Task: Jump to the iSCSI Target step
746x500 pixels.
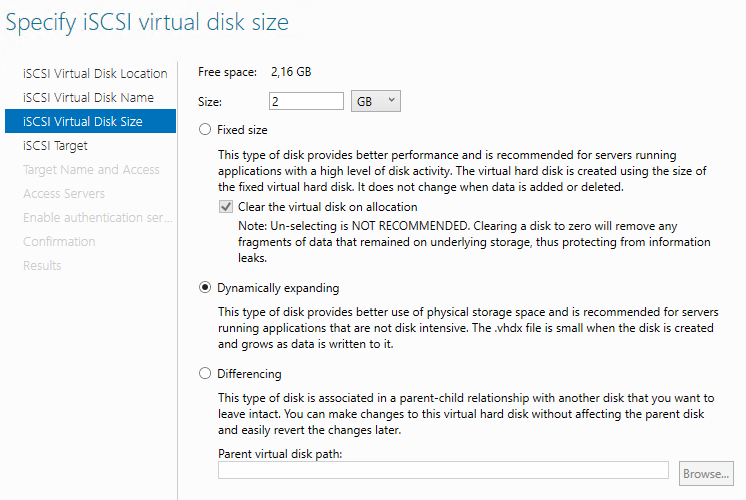Action: (55, 146)
